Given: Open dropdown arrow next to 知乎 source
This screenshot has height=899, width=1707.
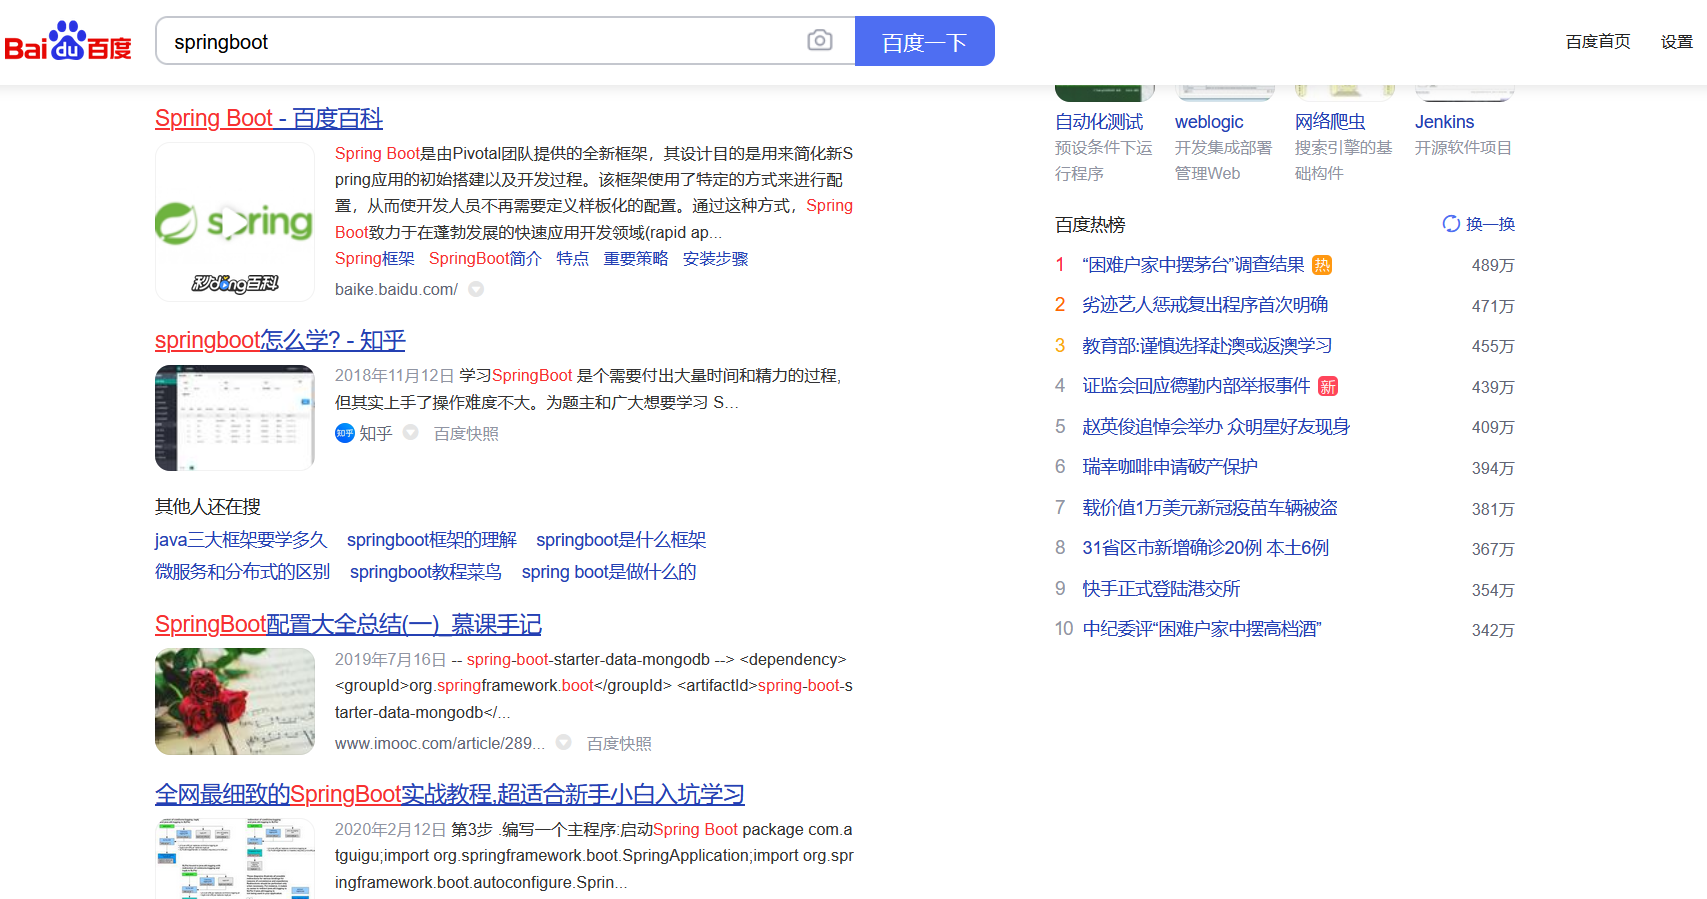Looking at the screenshot, I should (410, 432).
